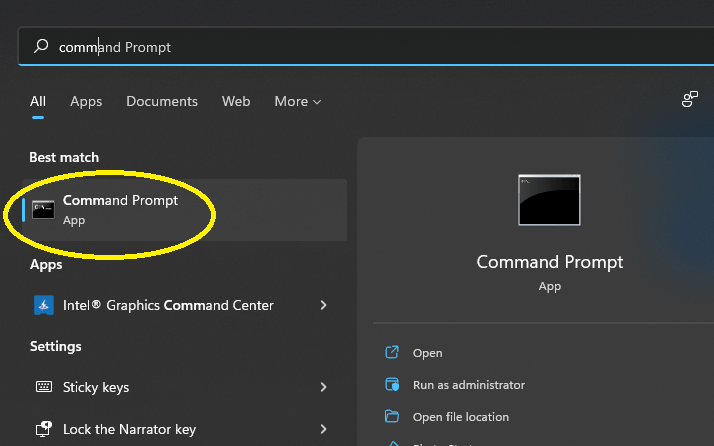Switch to the Web tab
714x446 pixels.
point(236,101)
